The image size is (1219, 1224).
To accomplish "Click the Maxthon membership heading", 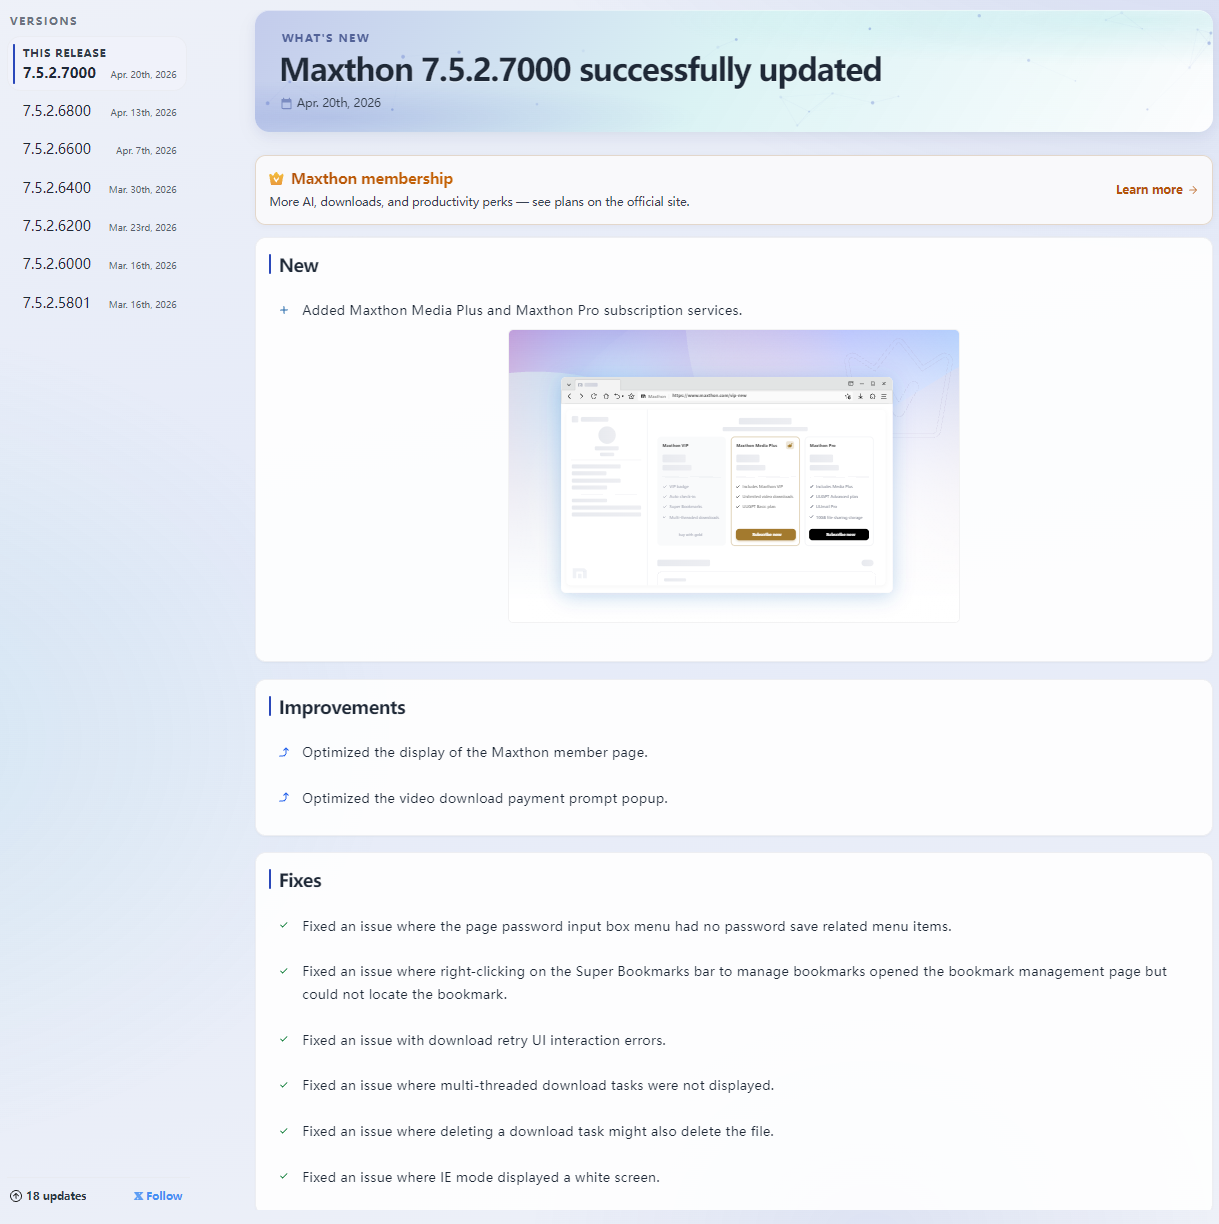I will pos(371,179).
